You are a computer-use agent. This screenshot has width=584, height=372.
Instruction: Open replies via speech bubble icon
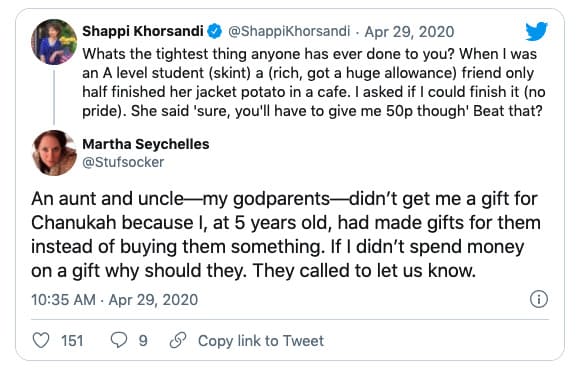(x=119, y=340)
